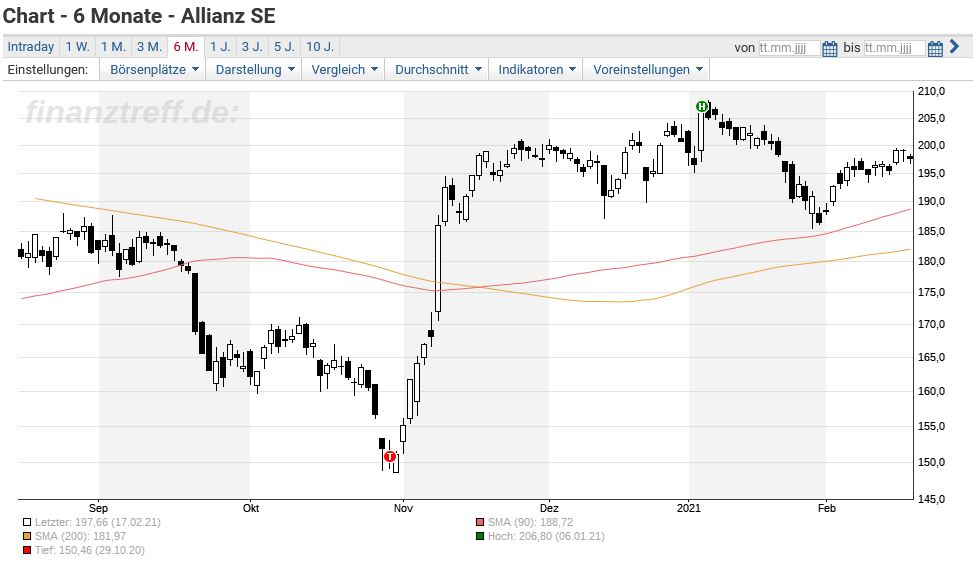Viewport: 980px width, 562px height.
Task: Click the 'Chart - 6 Monate - Allianz SE' heading
Action: [x=139, y=16]
